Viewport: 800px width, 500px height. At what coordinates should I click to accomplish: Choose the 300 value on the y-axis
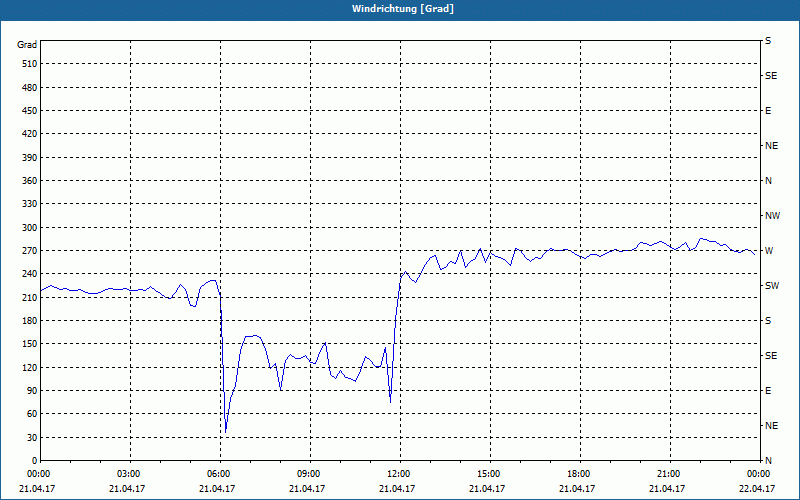29,228
